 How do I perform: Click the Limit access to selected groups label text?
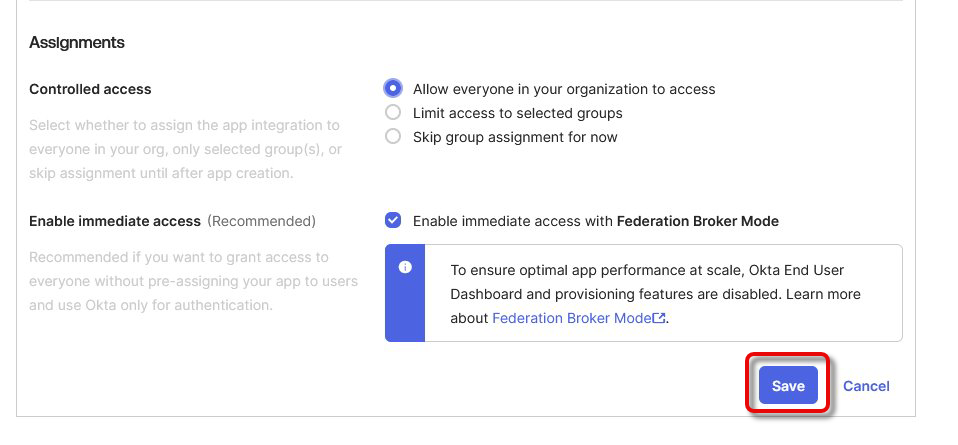click(517, 113)
